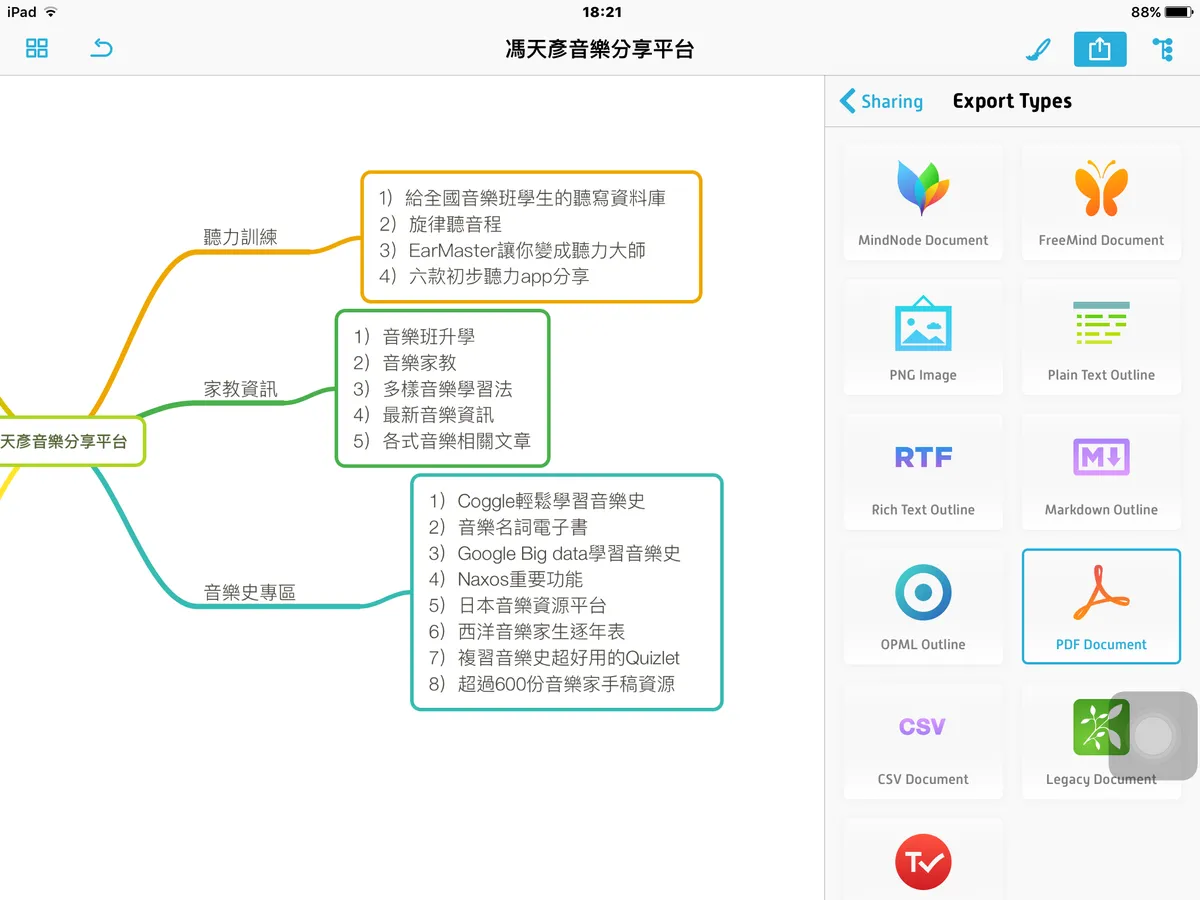Select FreeMind Document butterfly icon

coord(1101,188)
